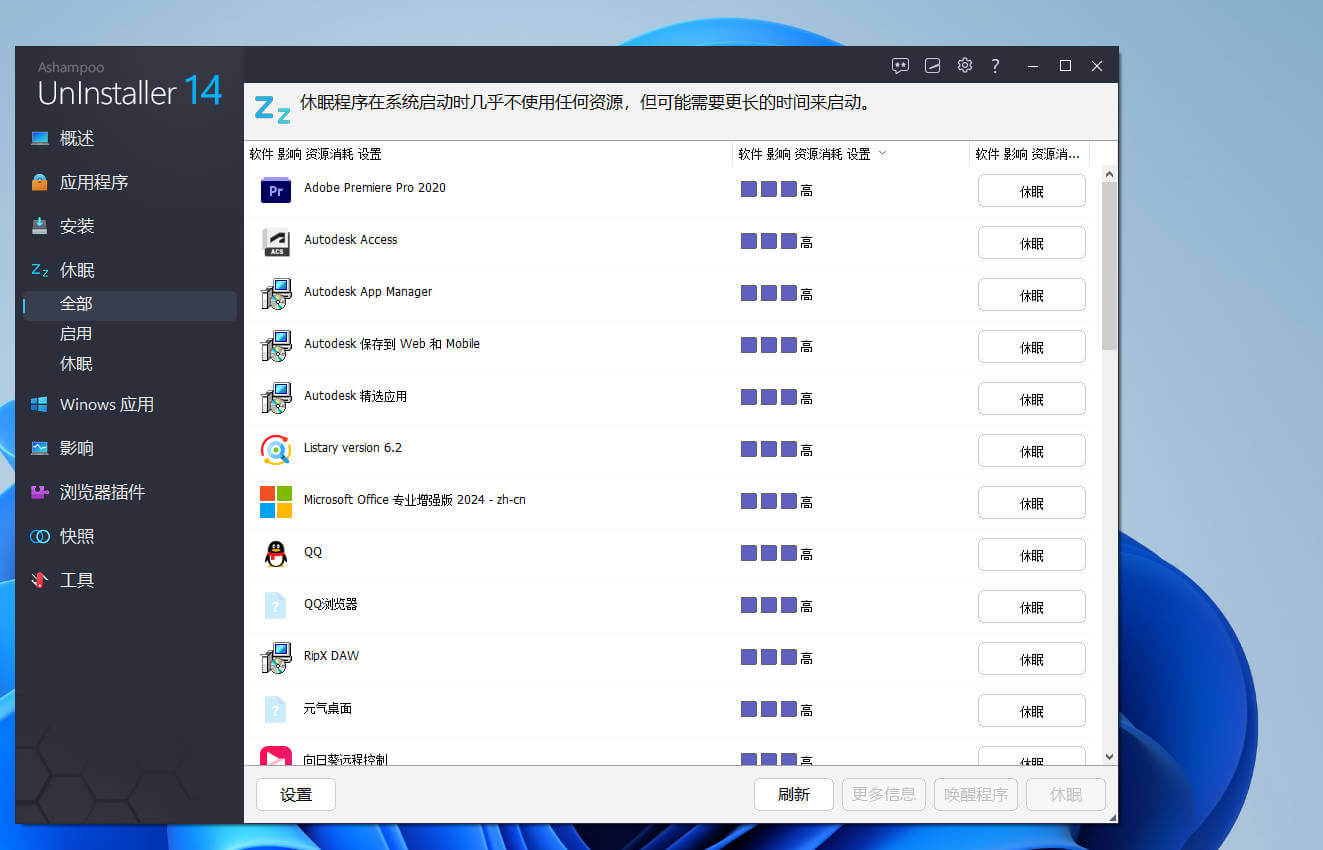Screen dimensions: 1323x850
Task: Open 设置 at the bottom left
Action: pos(295,794)
